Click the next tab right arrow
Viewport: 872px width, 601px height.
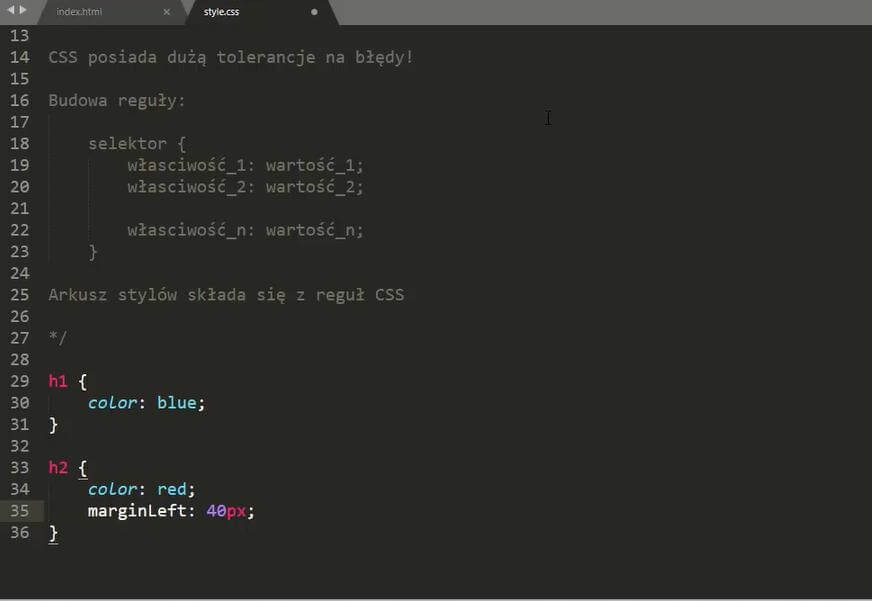23,10
